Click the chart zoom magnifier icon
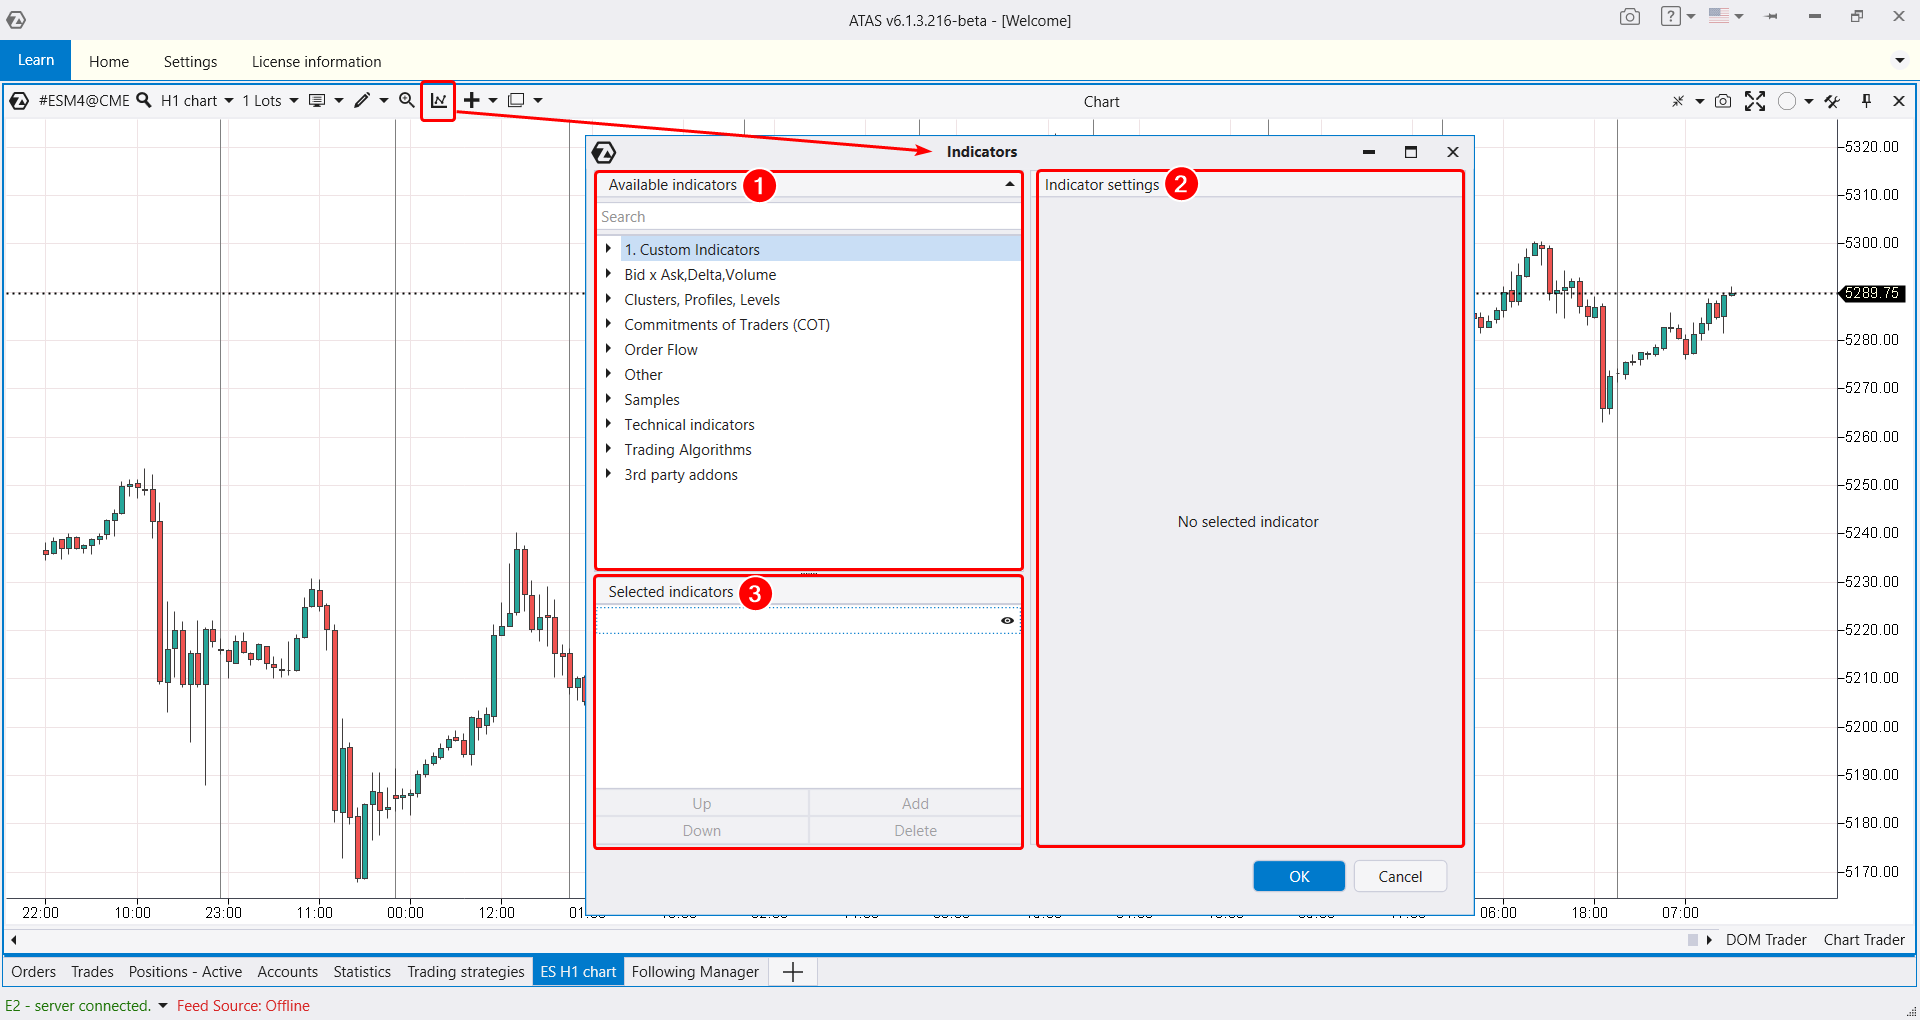This screenshot has width=1920, height=1020. coord(406,100)
